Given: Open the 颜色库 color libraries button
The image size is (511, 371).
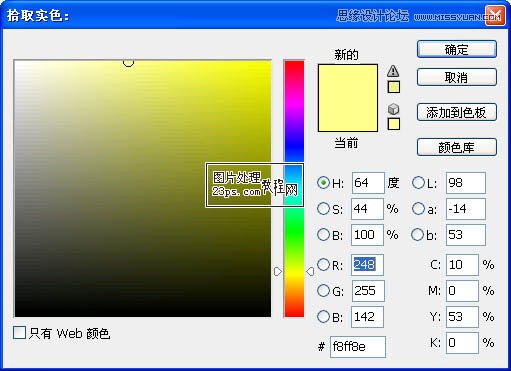Looking at the screenshot, I should point(457,147).
